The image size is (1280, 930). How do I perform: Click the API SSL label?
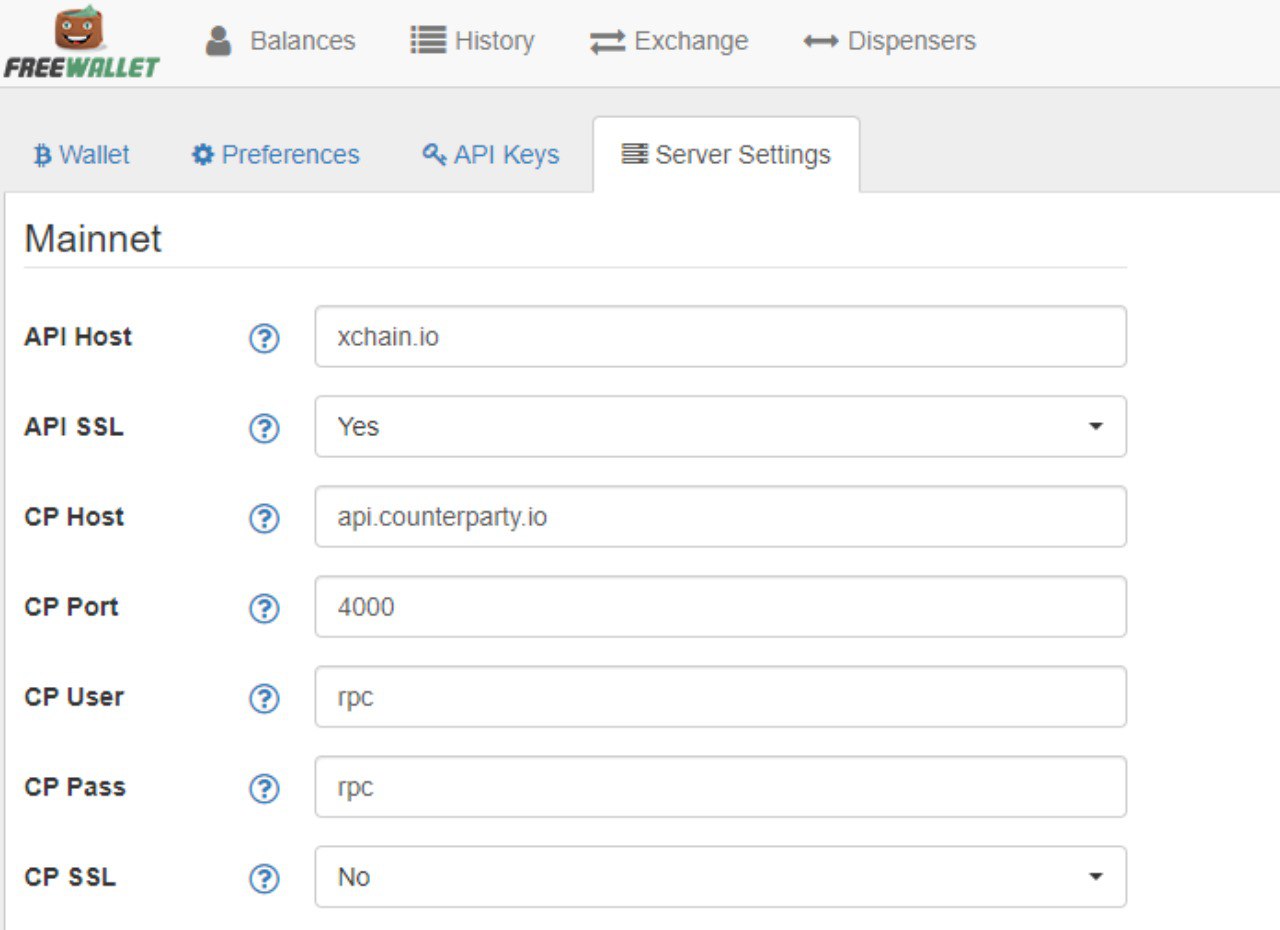click(x=74, y=427)
